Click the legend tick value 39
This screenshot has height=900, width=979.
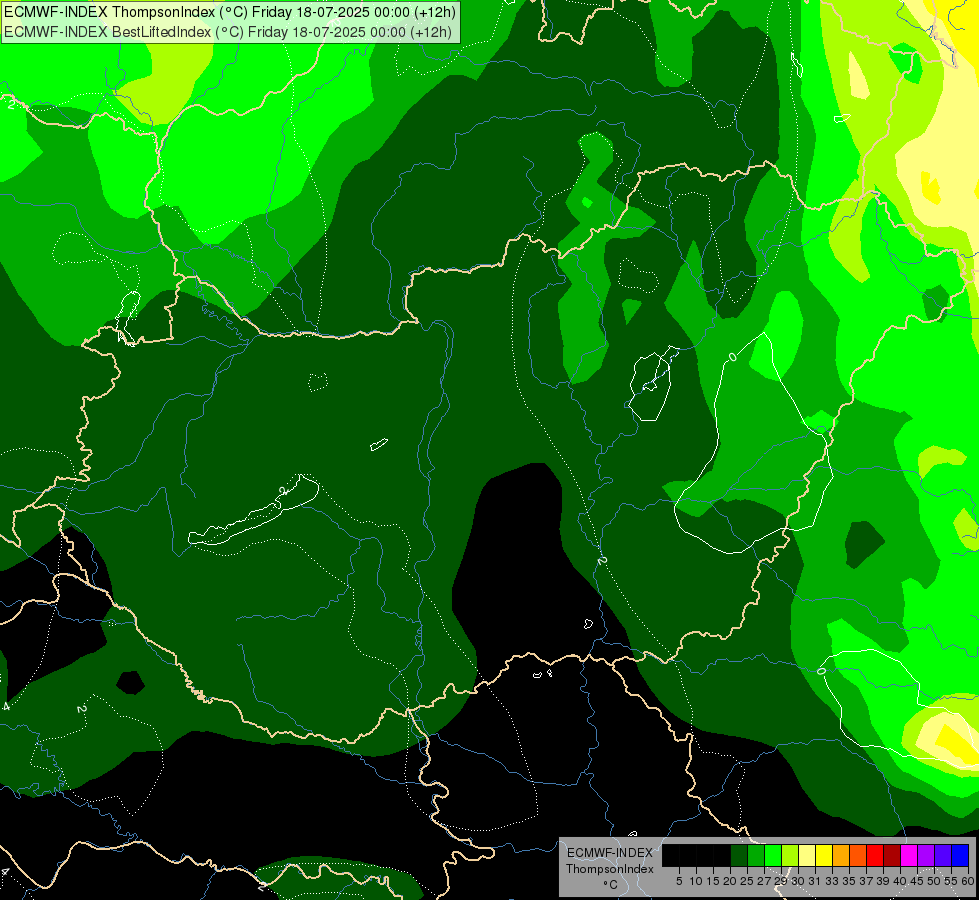883,881
